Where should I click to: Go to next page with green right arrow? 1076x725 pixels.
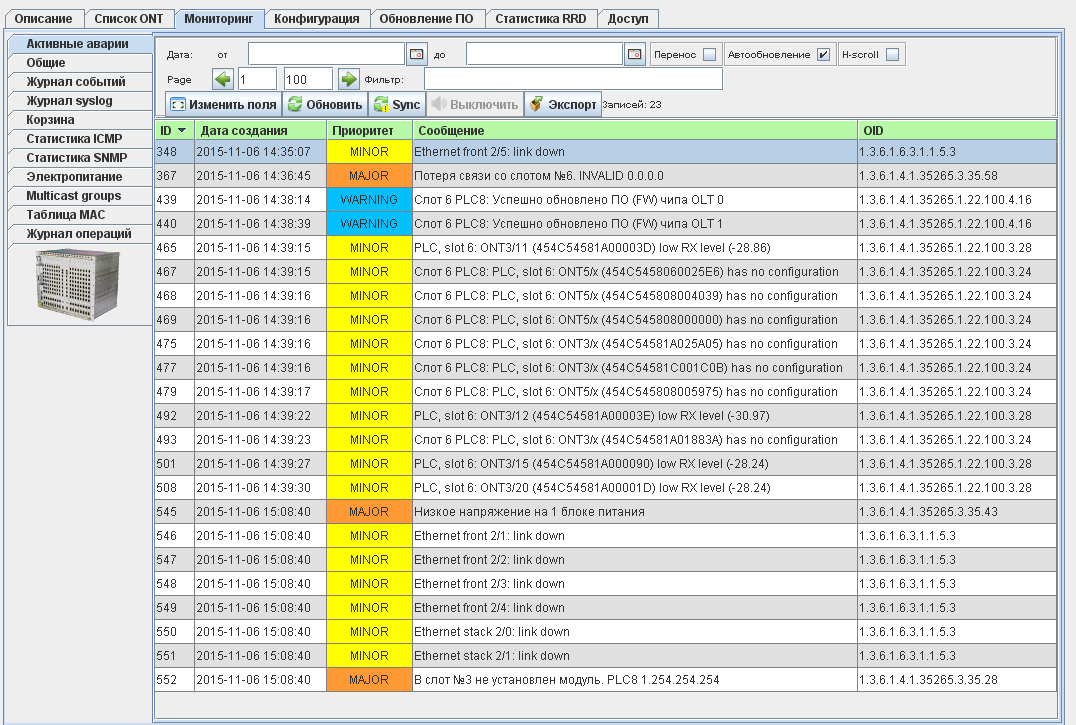point(348,79)
